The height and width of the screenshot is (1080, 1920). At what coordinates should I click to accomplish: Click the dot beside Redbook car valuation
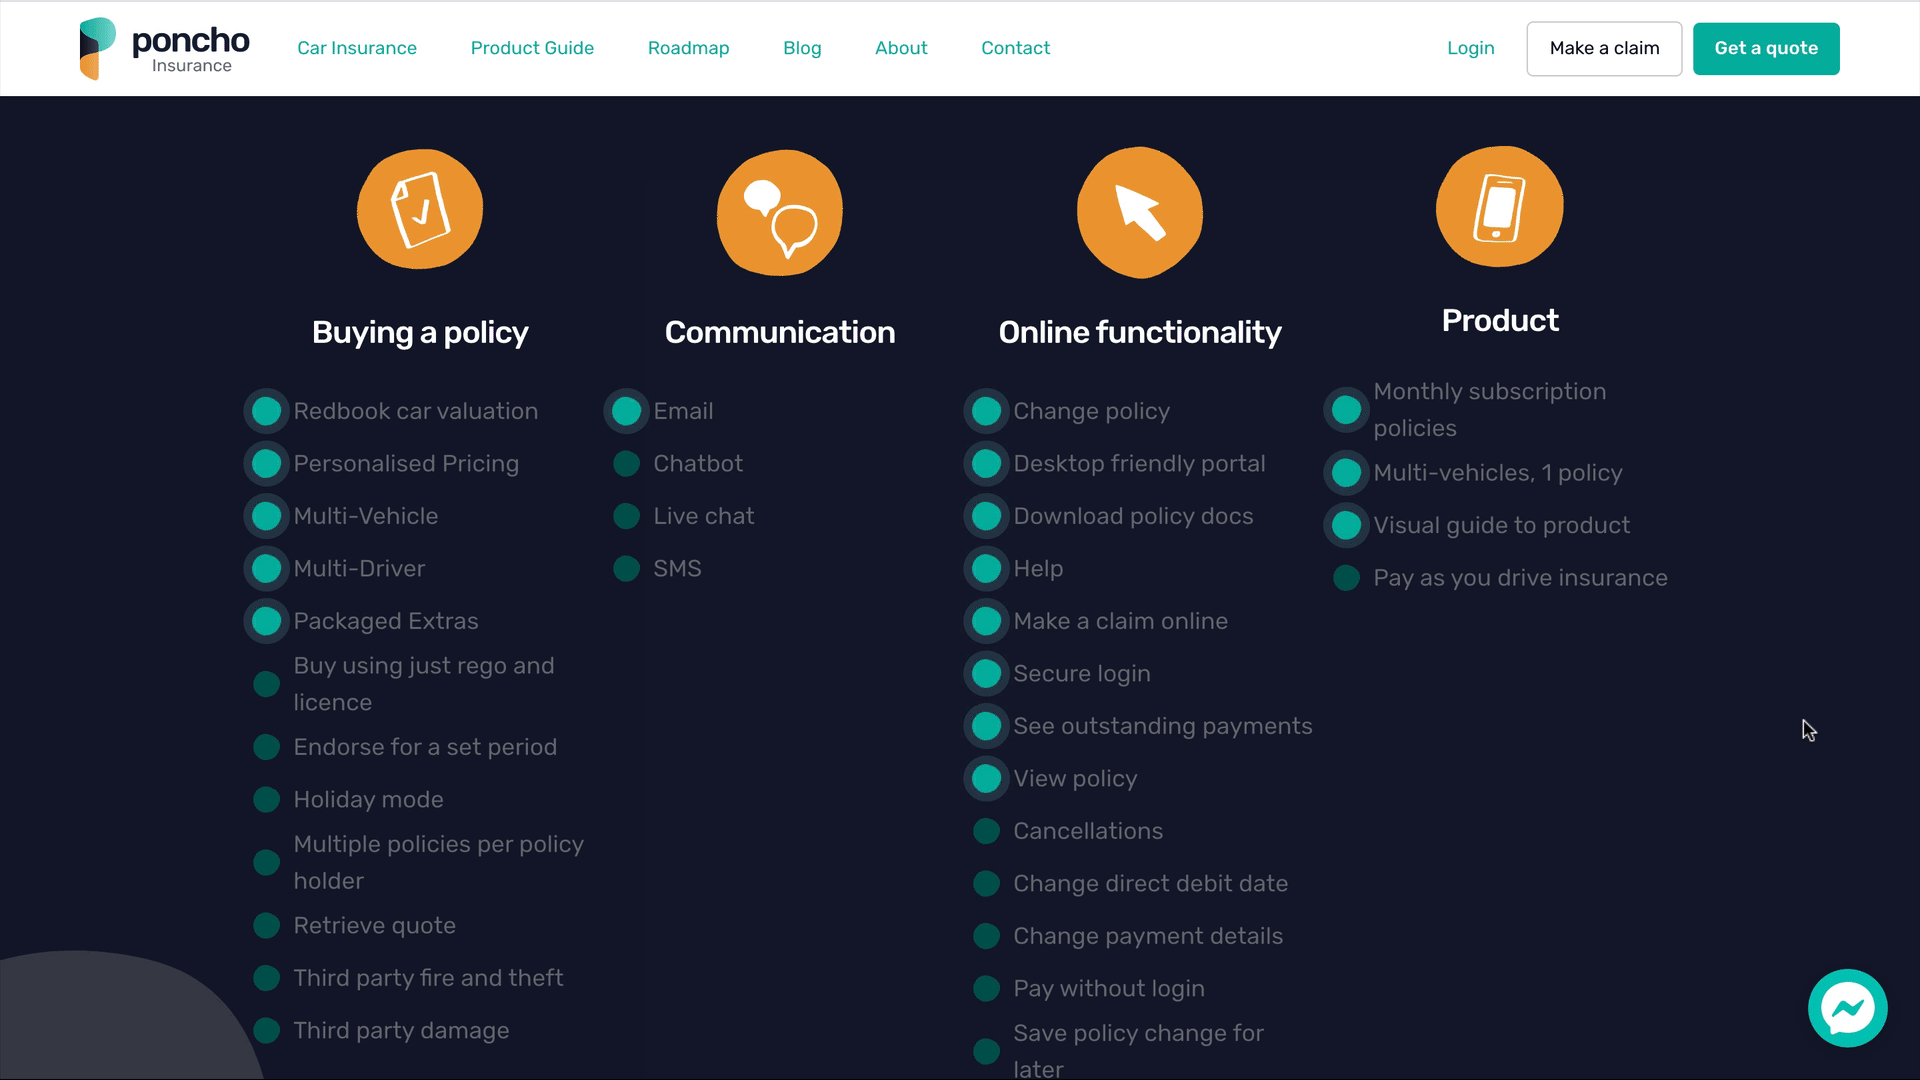266,411
